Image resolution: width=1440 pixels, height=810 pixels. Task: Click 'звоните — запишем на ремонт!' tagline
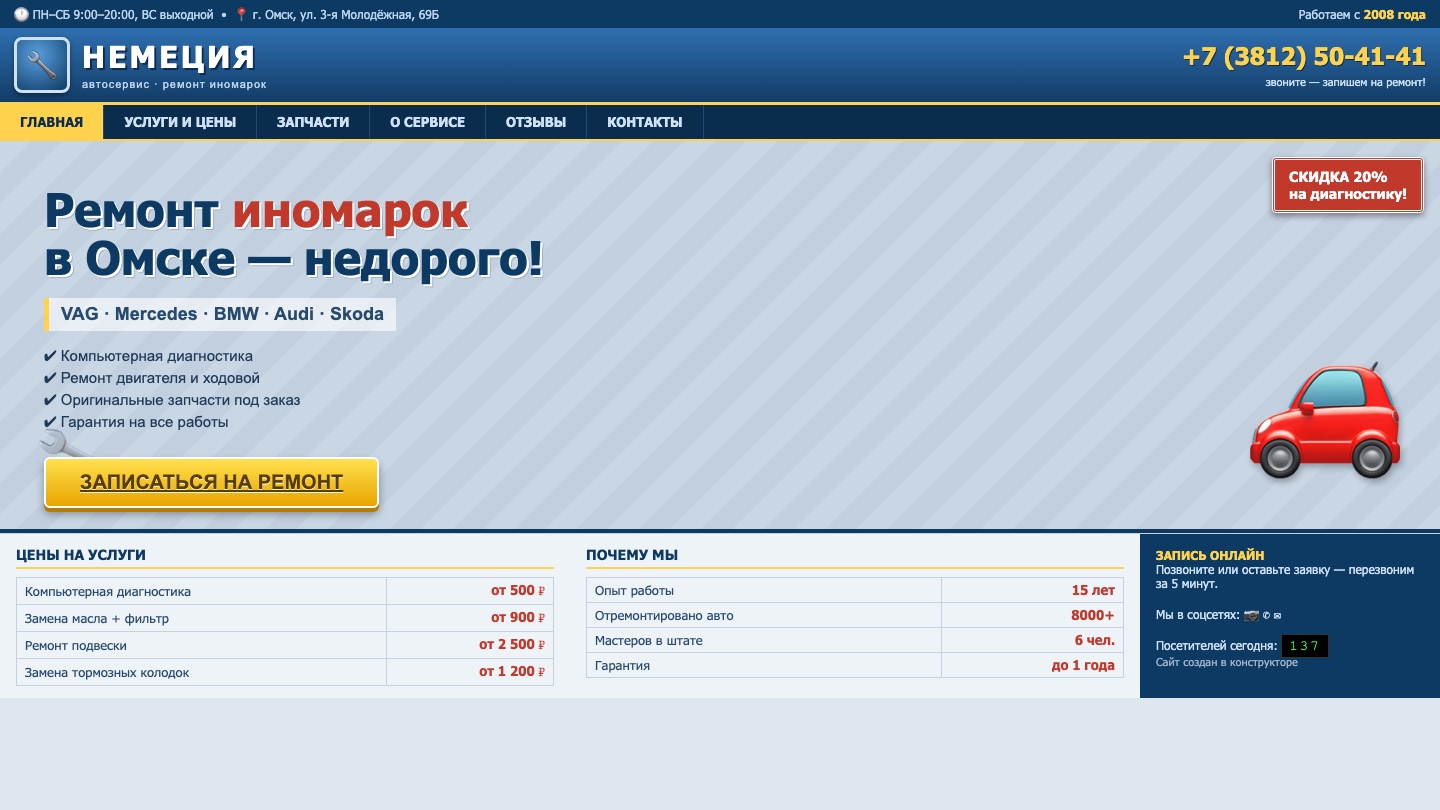1345,83
